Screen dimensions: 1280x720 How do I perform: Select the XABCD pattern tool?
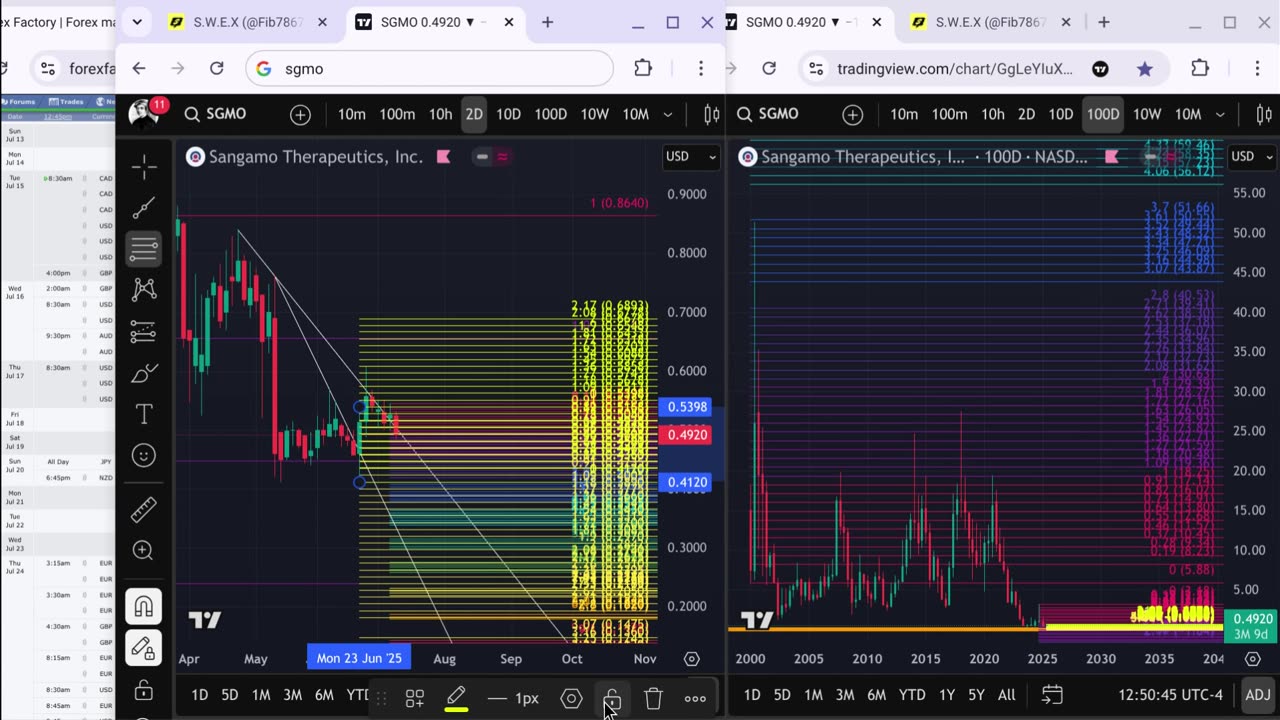144,289
